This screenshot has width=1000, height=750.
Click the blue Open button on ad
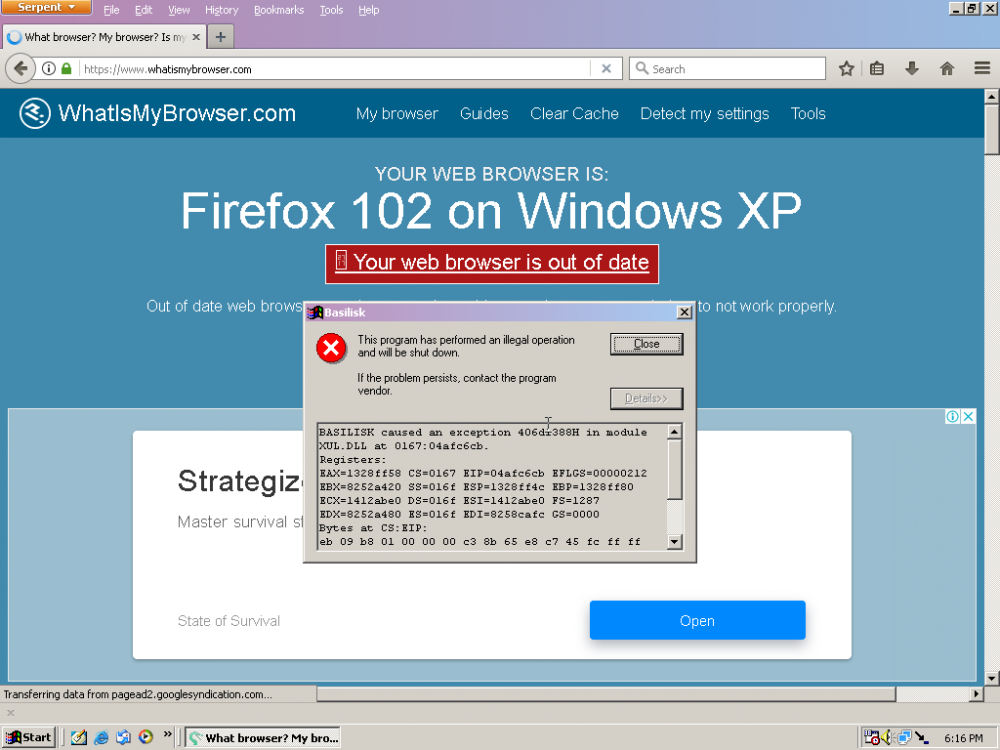[x=697, y=620]
